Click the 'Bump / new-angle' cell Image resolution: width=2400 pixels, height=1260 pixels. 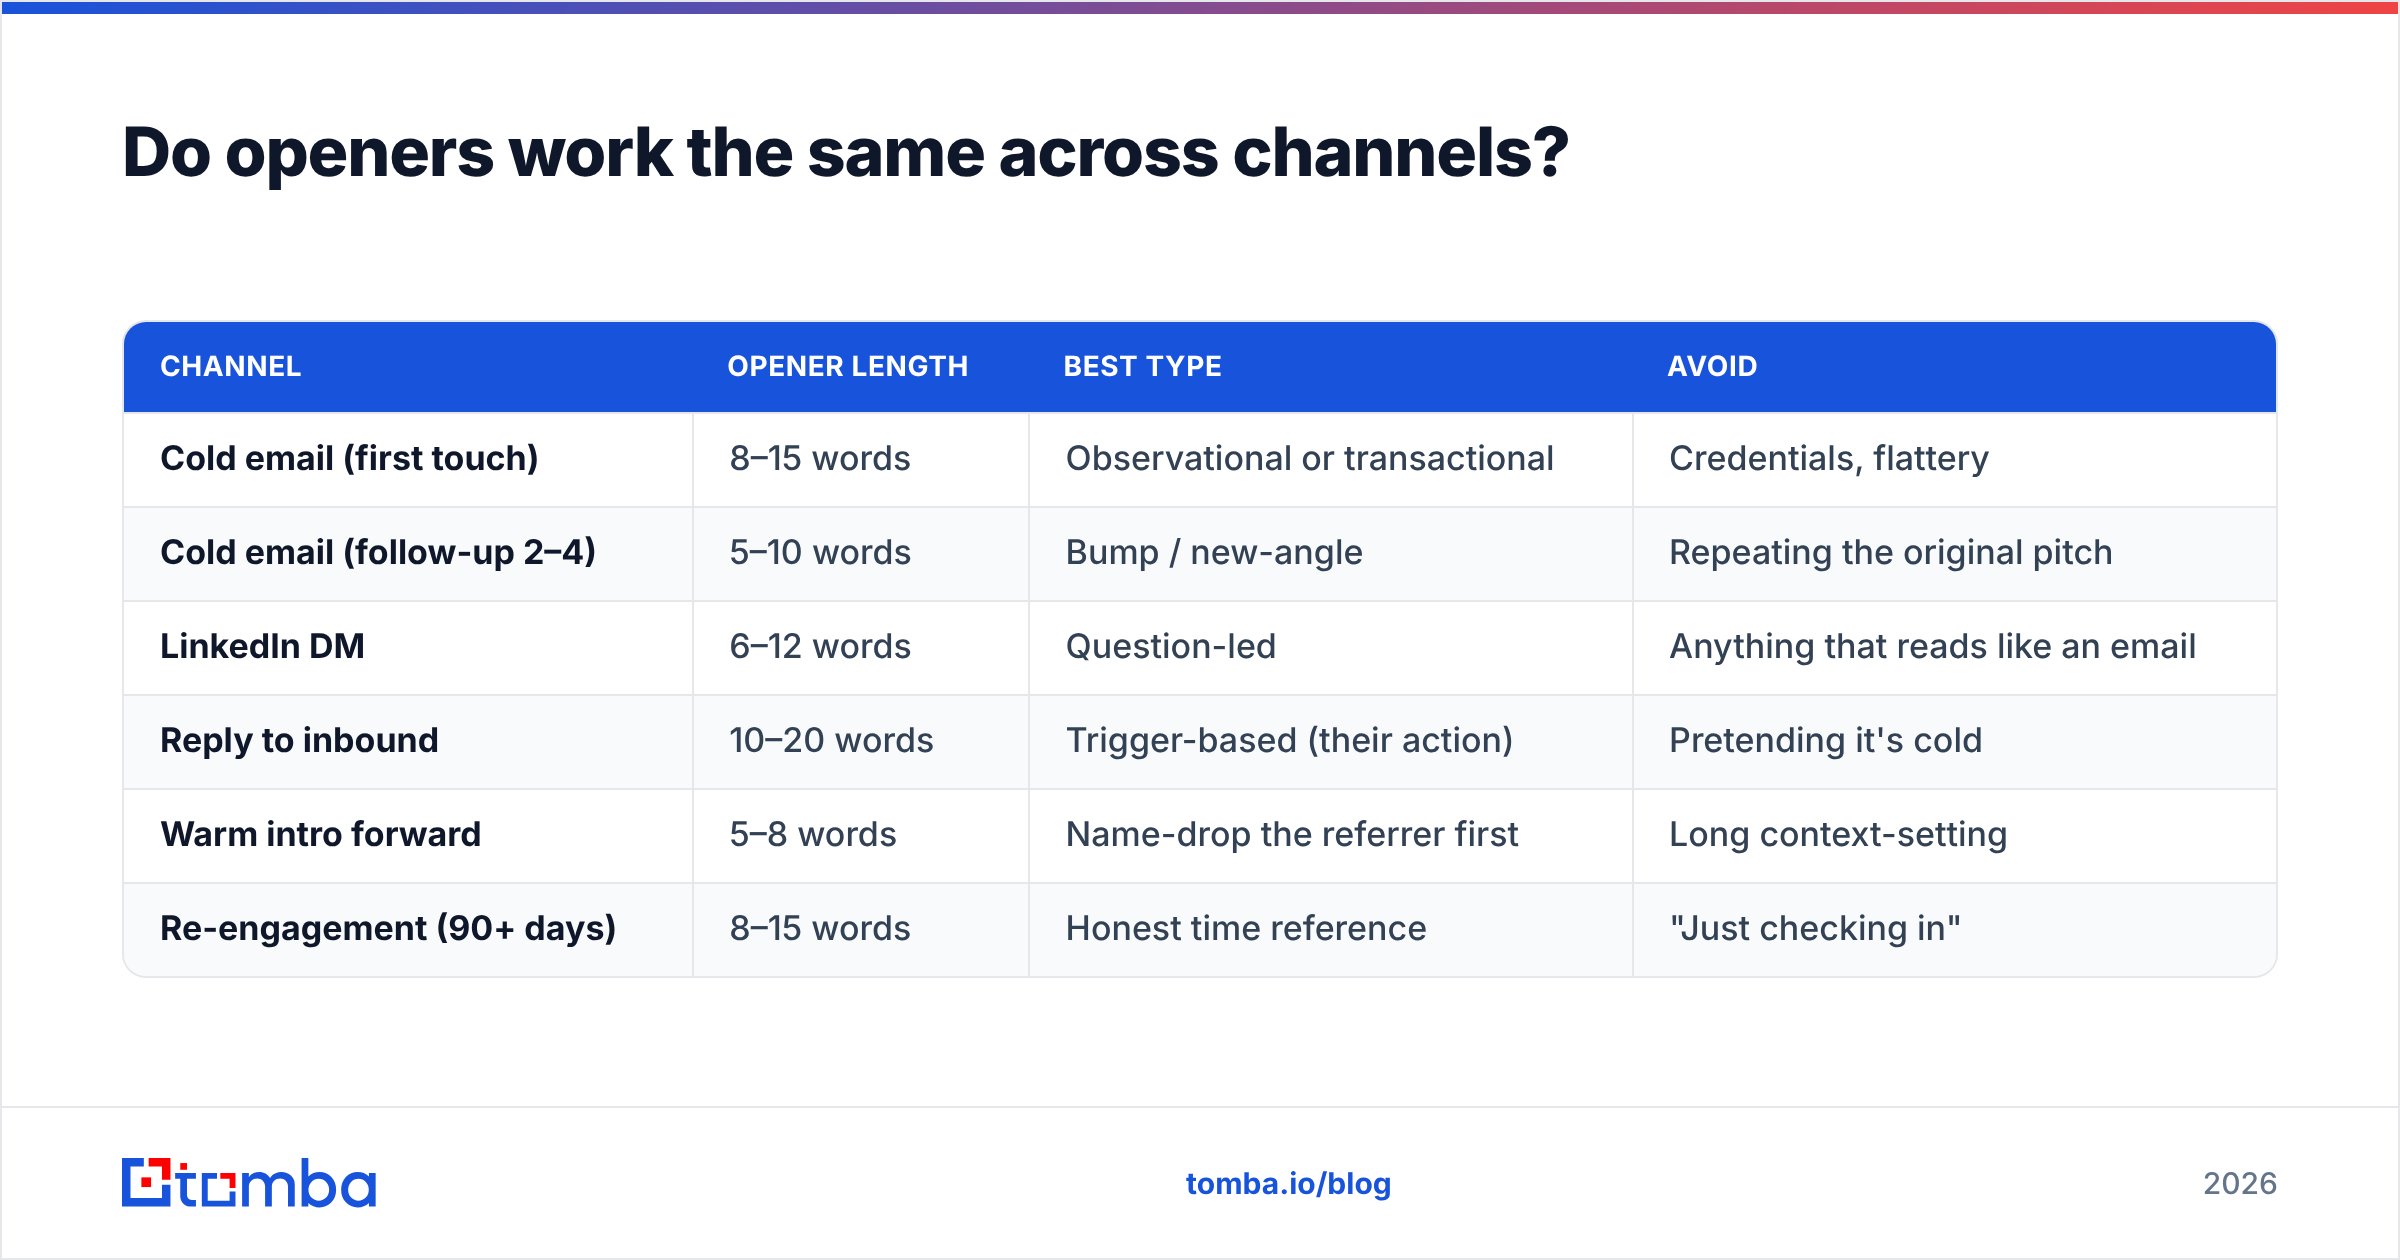point(1214,552)
